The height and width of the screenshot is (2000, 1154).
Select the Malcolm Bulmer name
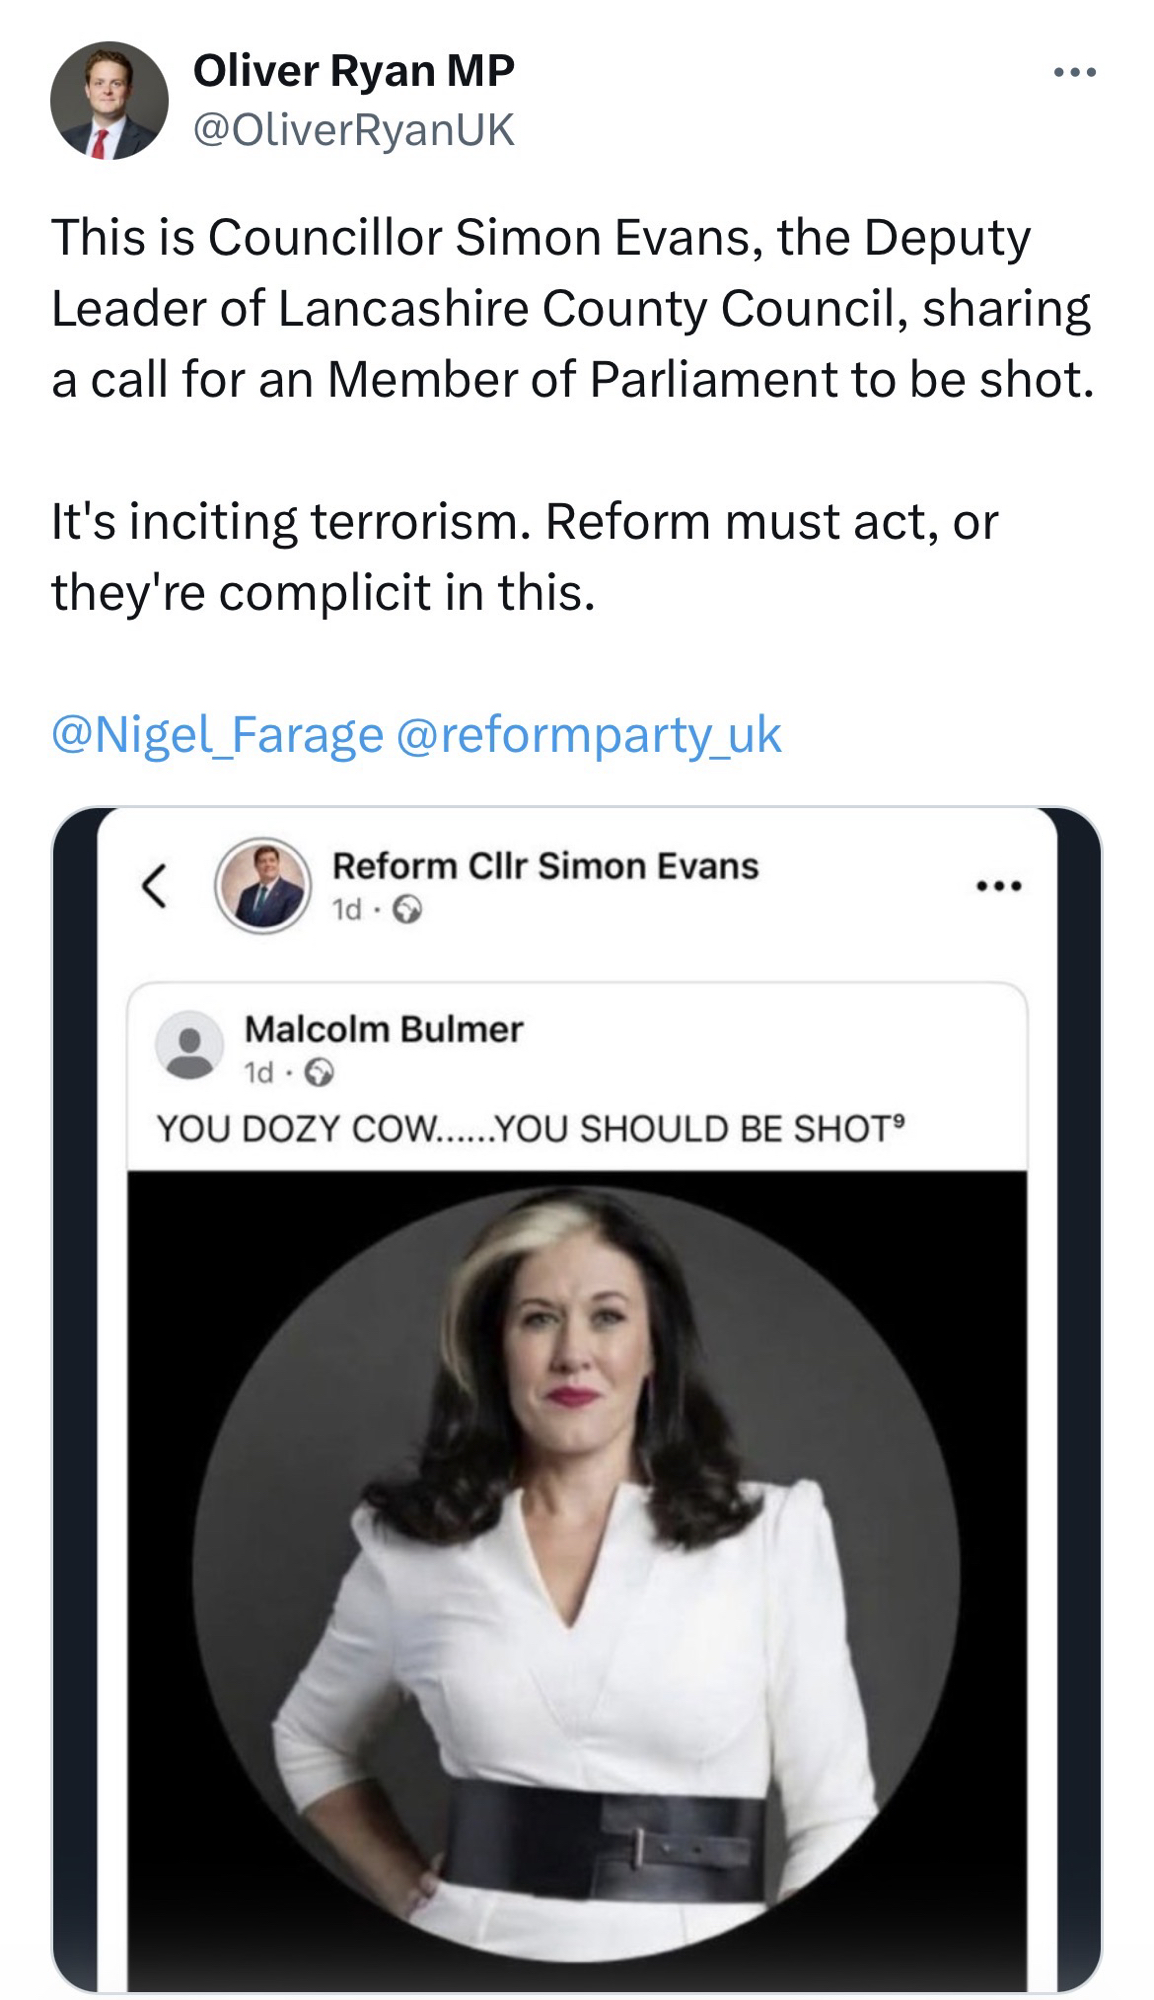383,1029
